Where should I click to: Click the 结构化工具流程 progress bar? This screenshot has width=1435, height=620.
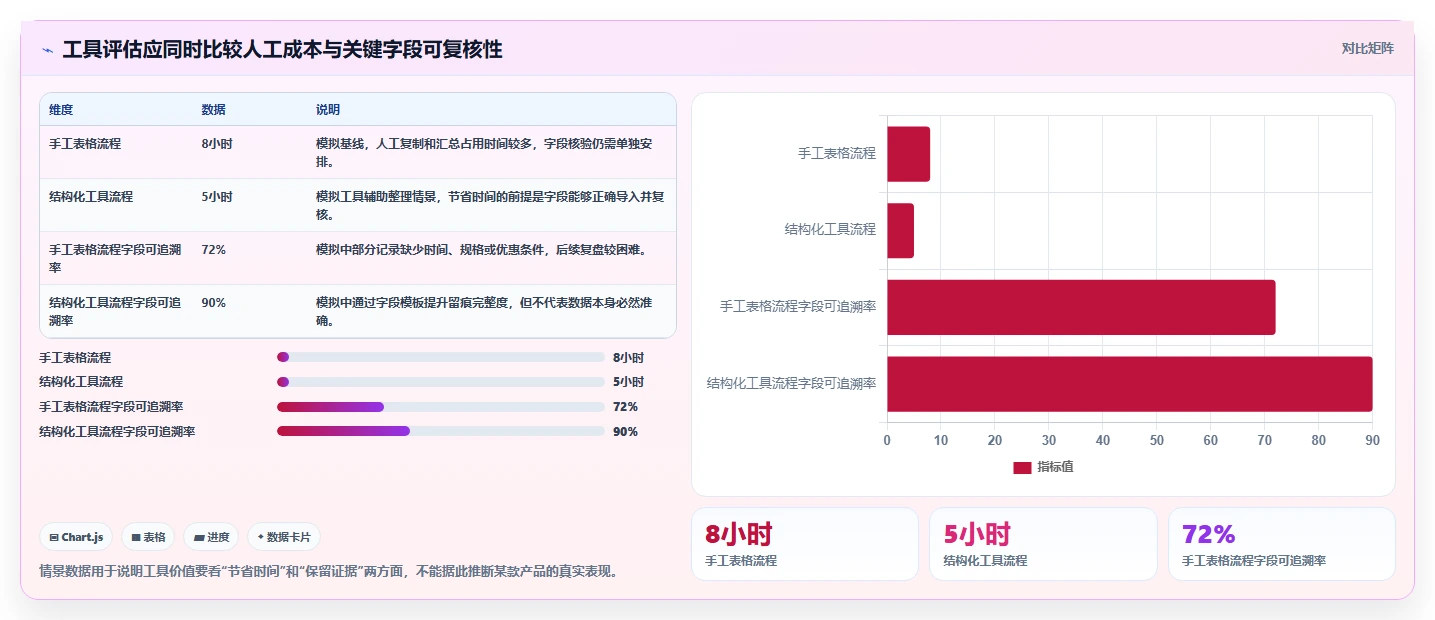tap(441, 382)
